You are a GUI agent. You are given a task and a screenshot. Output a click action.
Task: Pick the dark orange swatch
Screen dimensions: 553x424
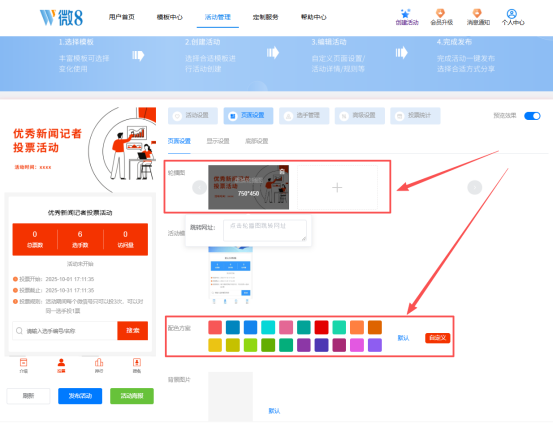pyautogui.click(x=375, y=327)
